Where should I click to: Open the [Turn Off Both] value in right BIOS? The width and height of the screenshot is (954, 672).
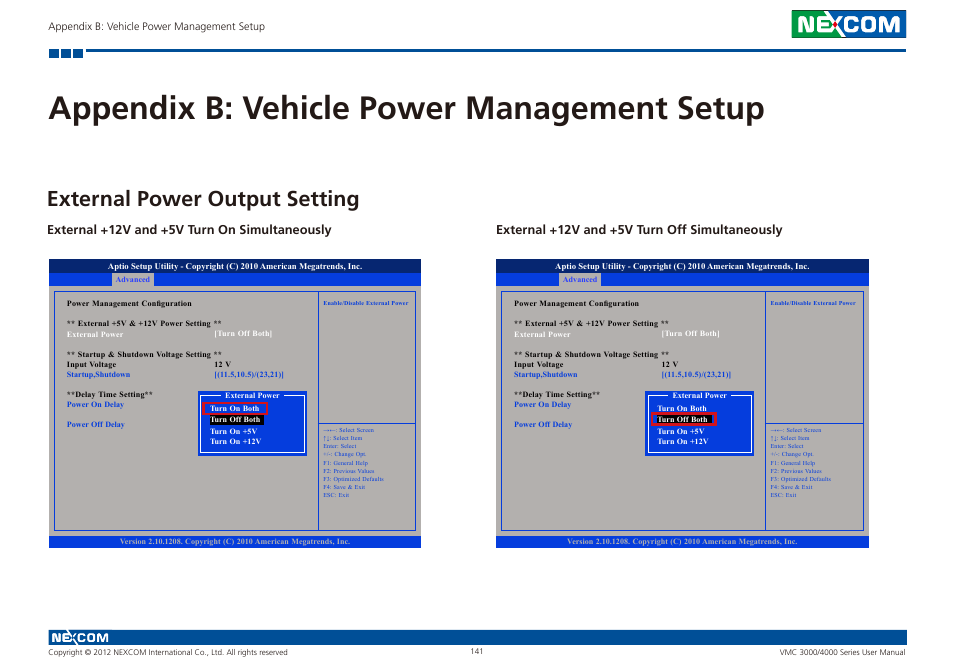click(691, 333)
